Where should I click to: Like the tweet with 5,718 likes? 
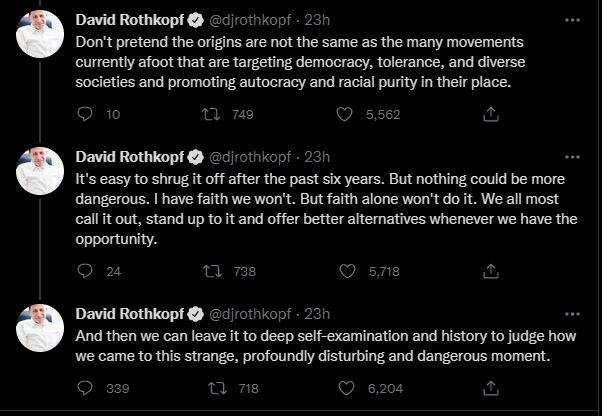coord(344,271)
